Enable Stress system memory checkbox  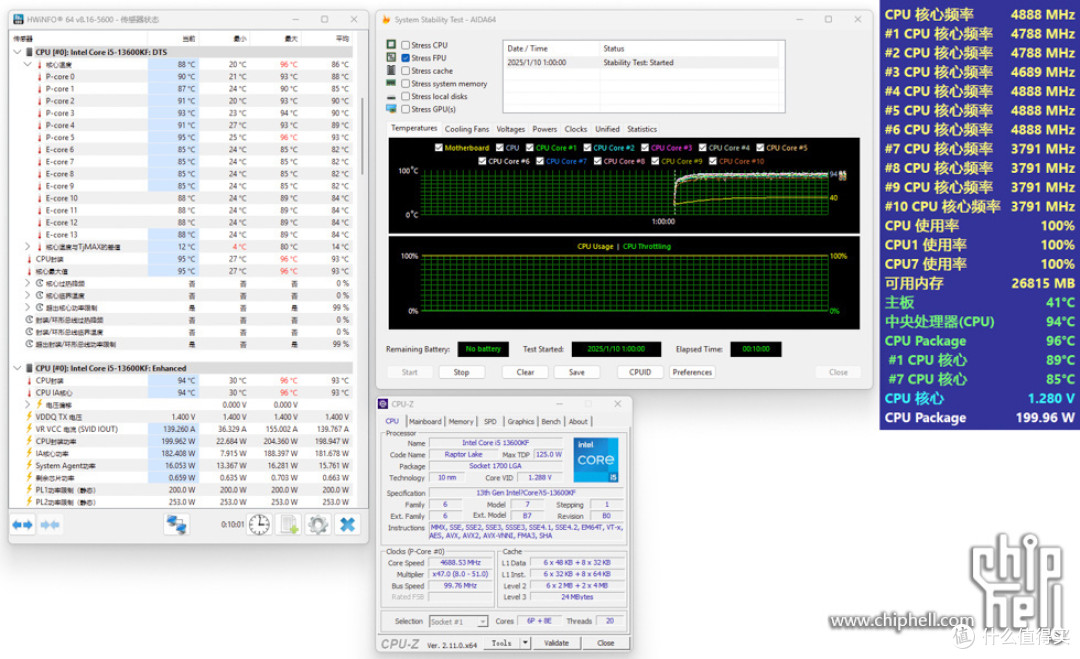click(x=406, y=83)
